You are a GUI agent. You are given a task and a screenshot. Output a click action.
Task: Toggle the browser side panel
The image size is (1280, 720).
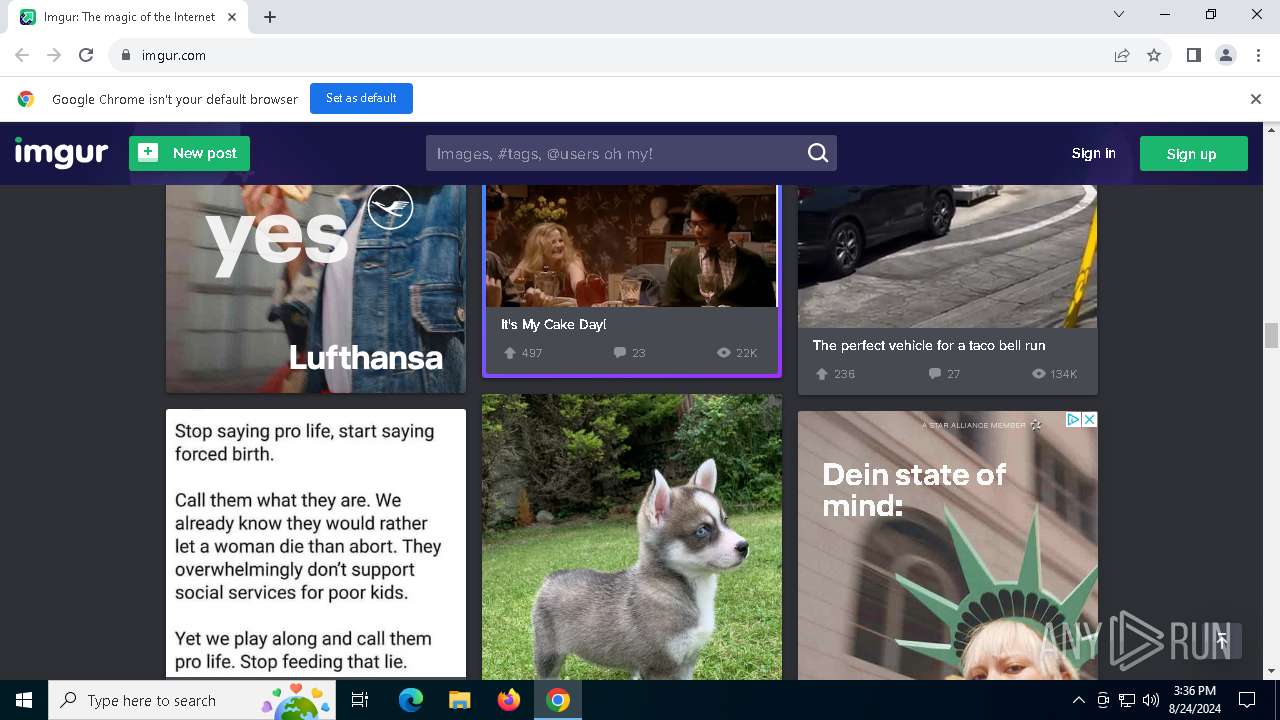coord(1193,55)
